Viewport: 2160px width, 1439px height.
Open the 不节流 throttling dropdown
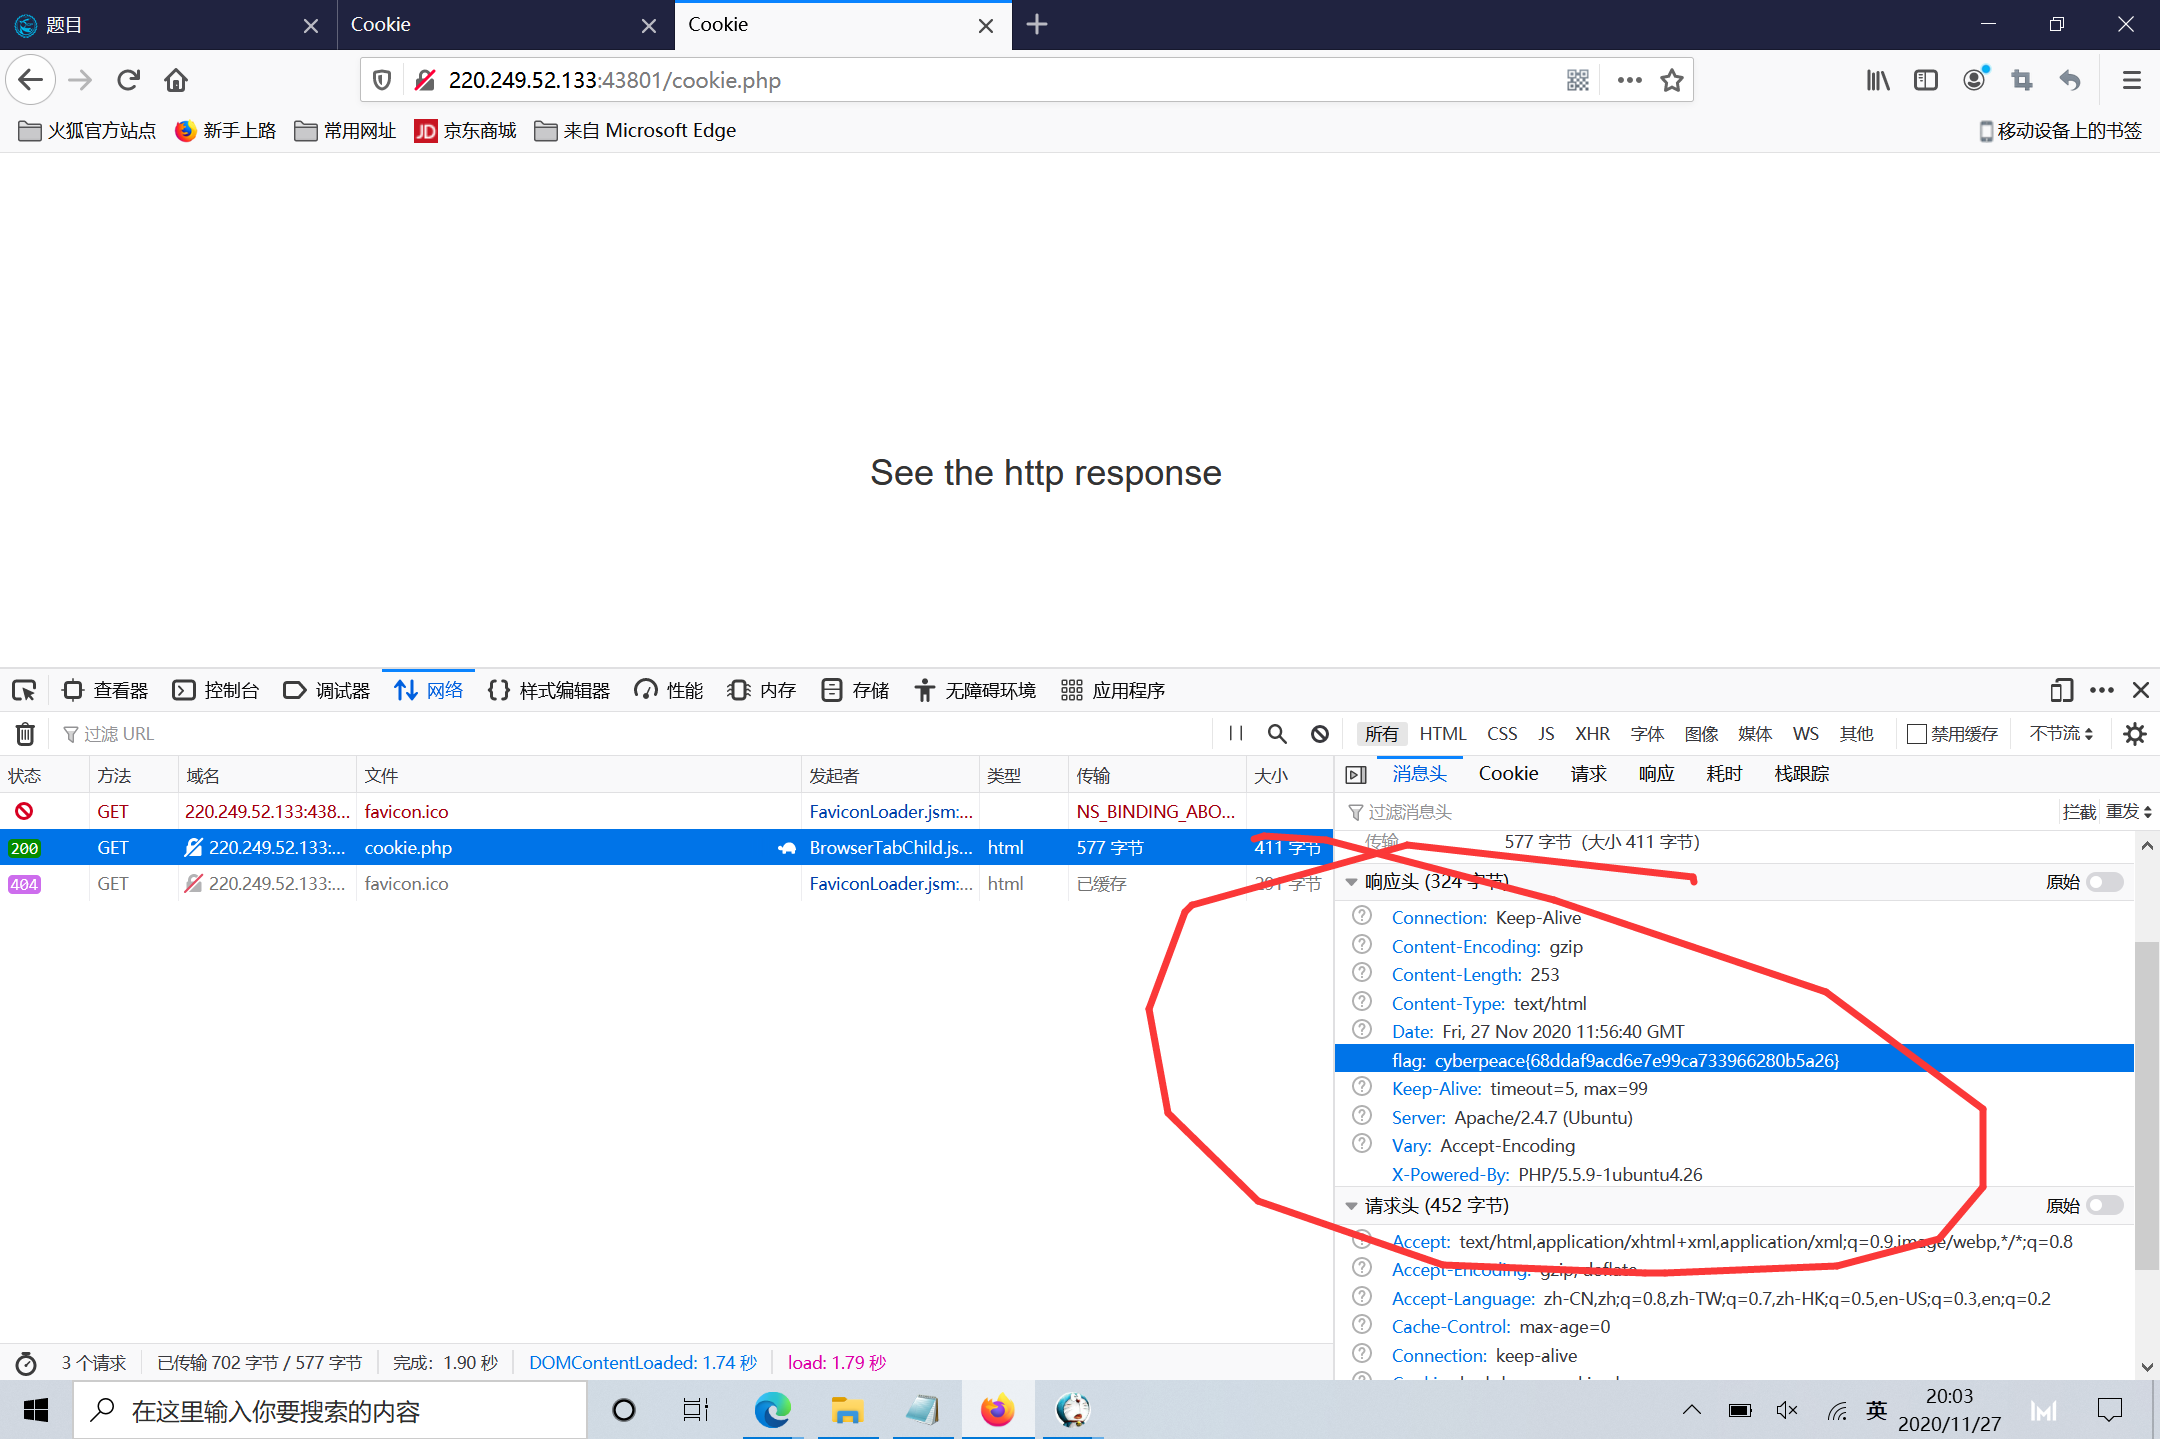(2060, 734)
